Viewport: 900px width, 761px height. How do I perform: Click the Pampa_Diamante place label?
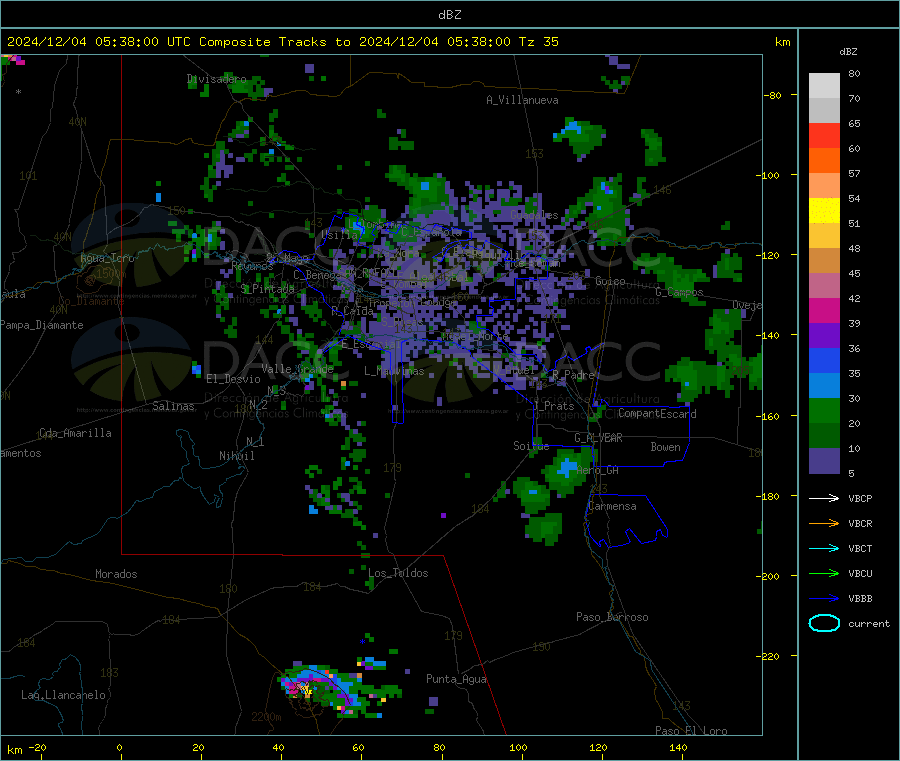click(x=42, y=325)
